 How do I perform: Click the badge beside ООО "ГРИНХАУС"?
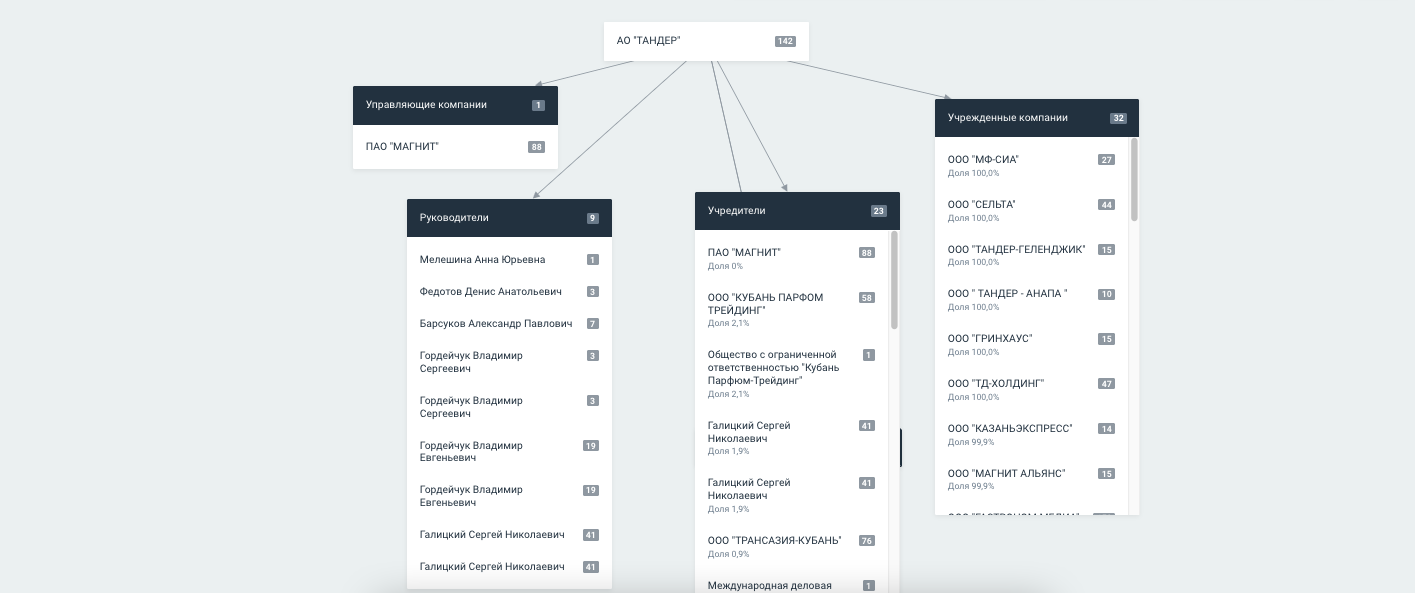pyautogui.click(x=1106, y=339)
